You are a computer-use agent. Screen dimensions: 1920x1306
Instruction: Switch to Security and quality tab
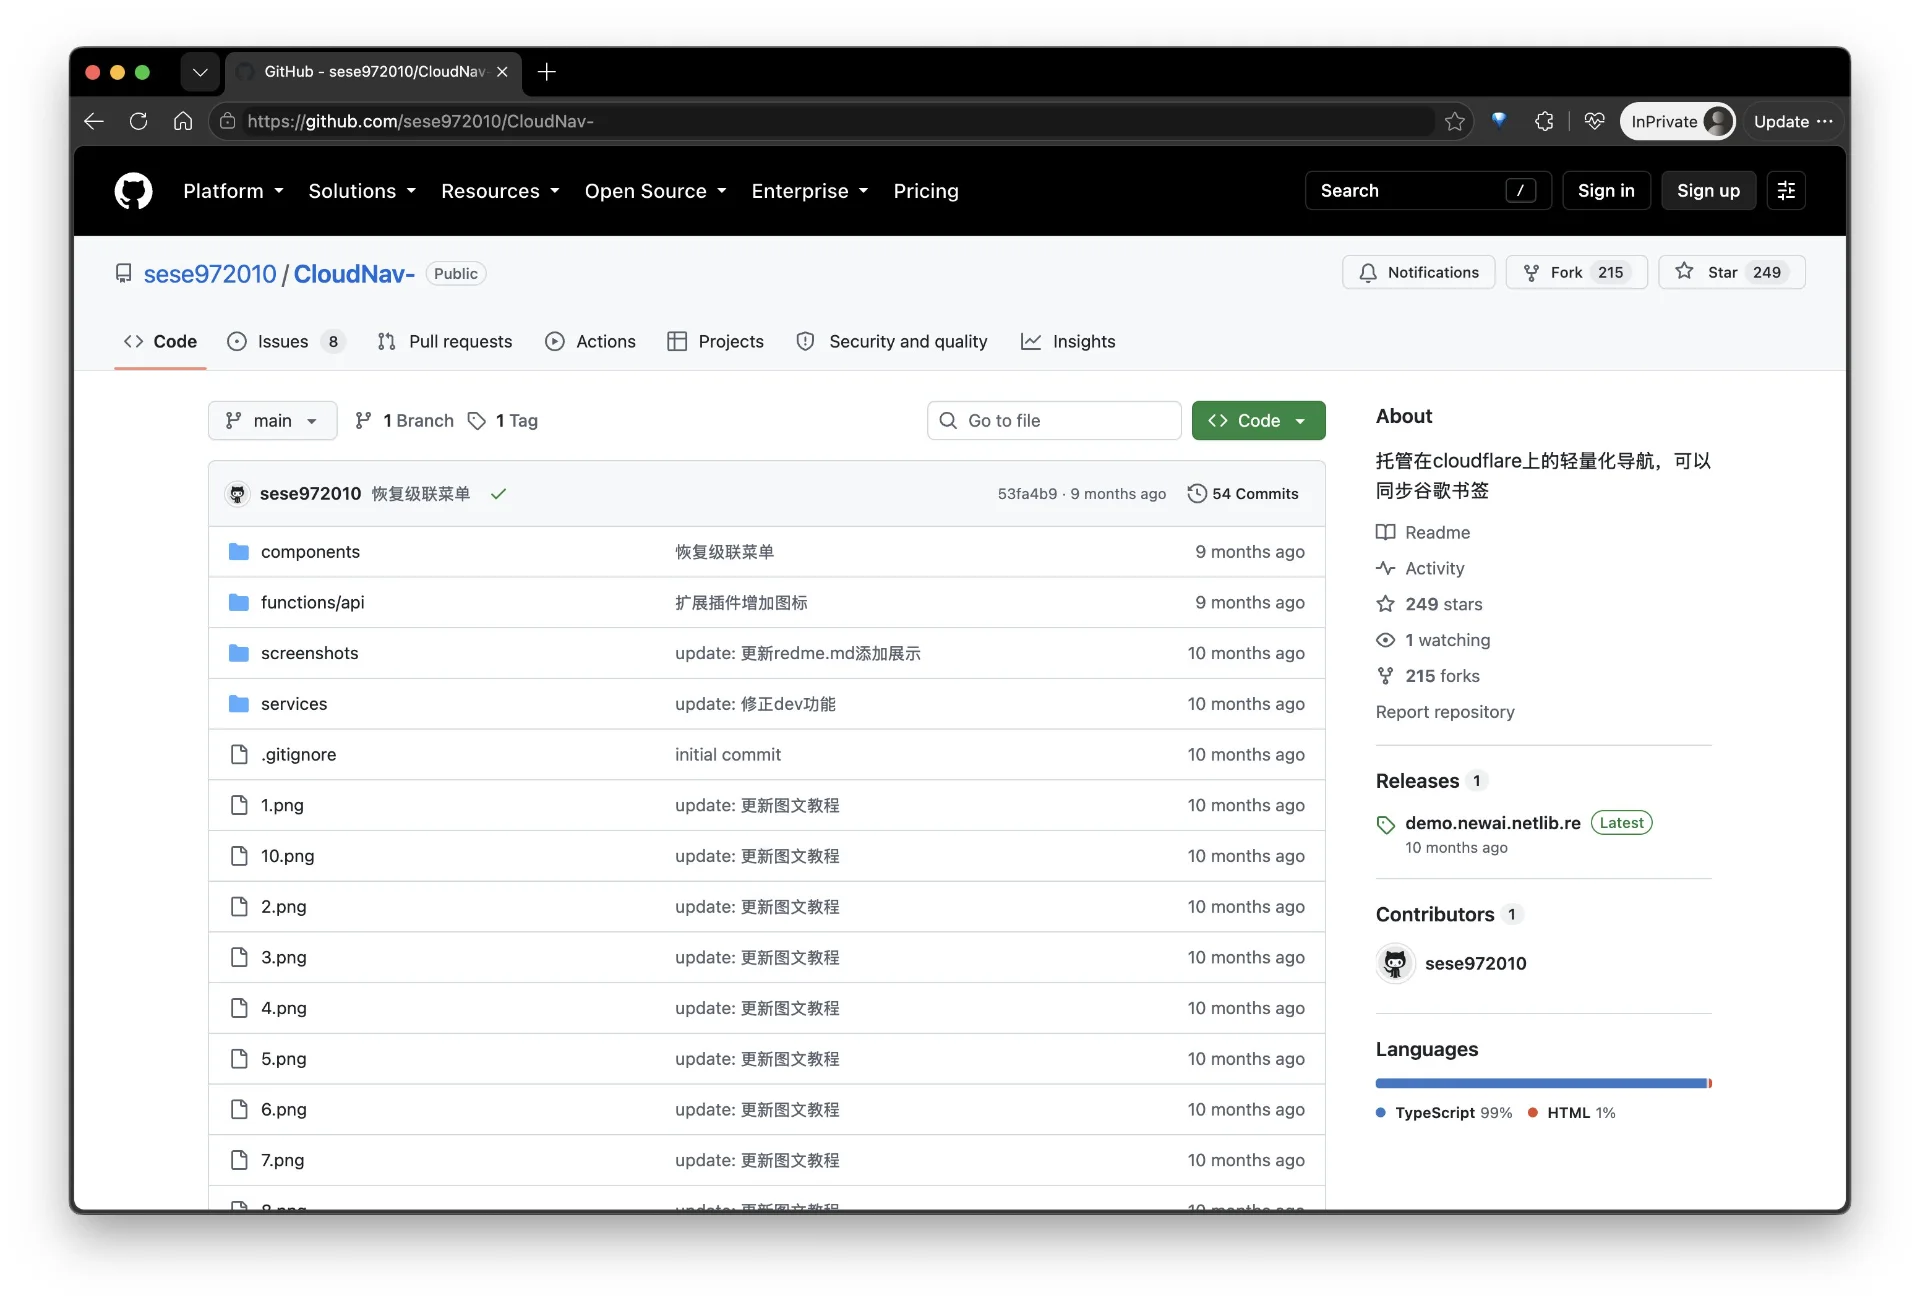[x=891, y=342]
